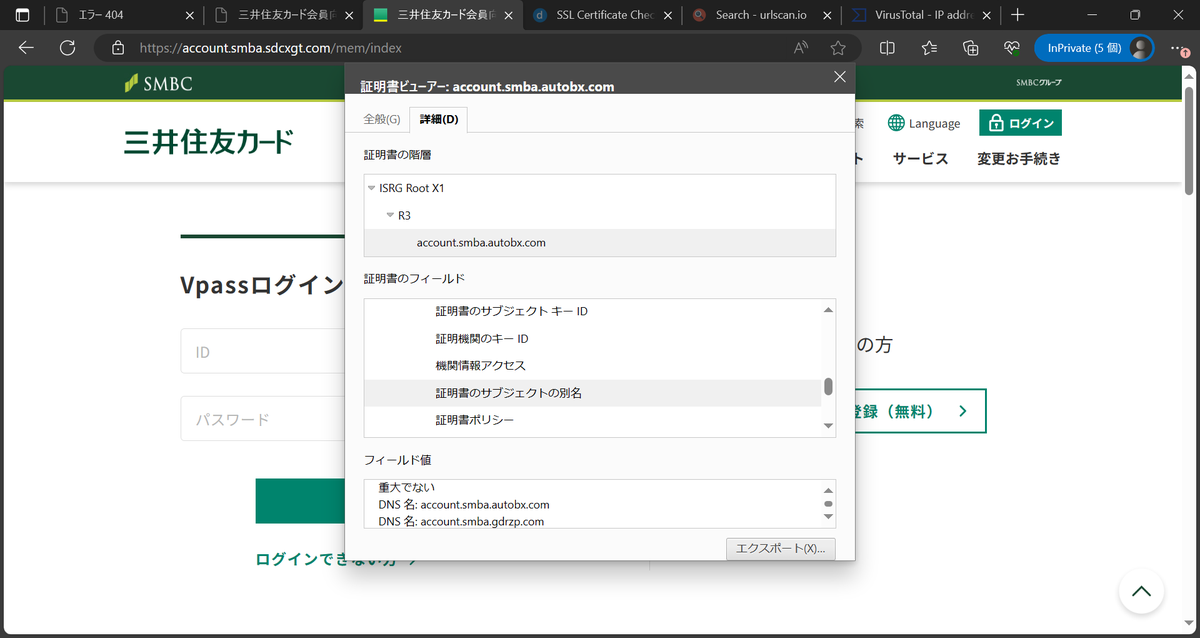This screenshot has height=638, width=1200.
Task: Open the collections icon in toolbar
Action: tap(970, 48)
